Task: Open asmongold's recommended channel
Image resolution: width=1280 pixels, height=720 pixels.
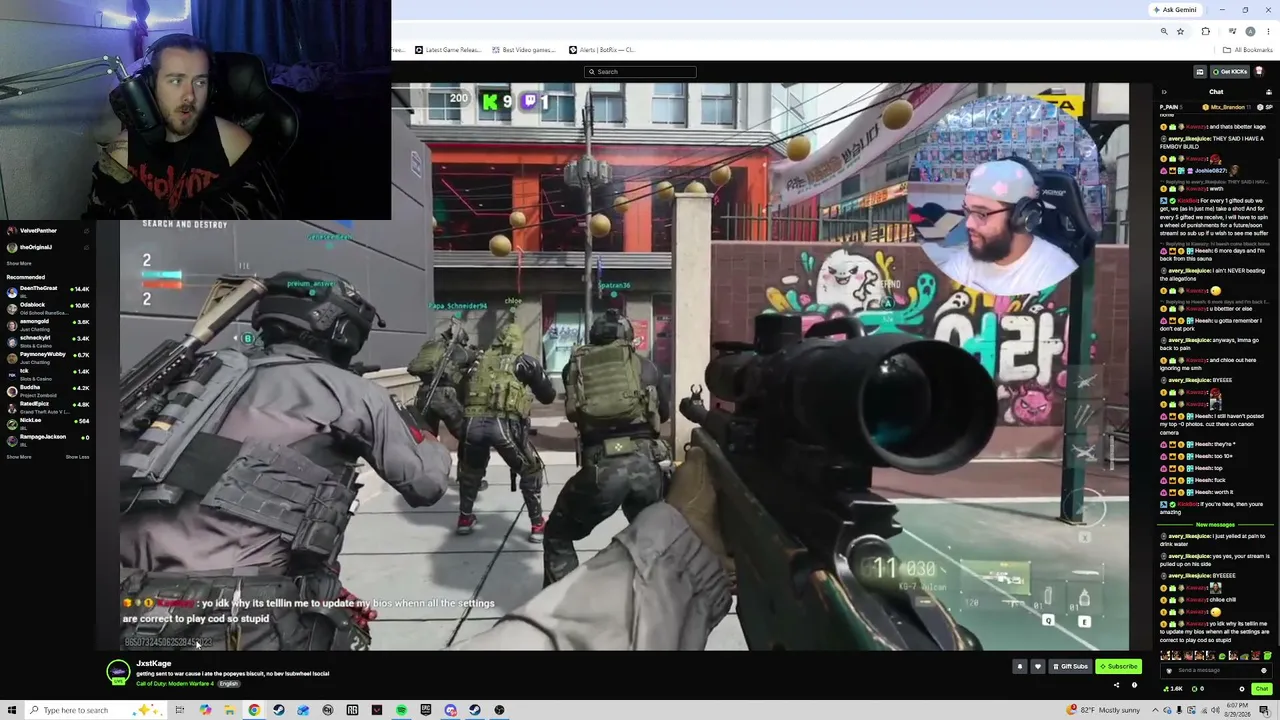Action: [46, 324]
